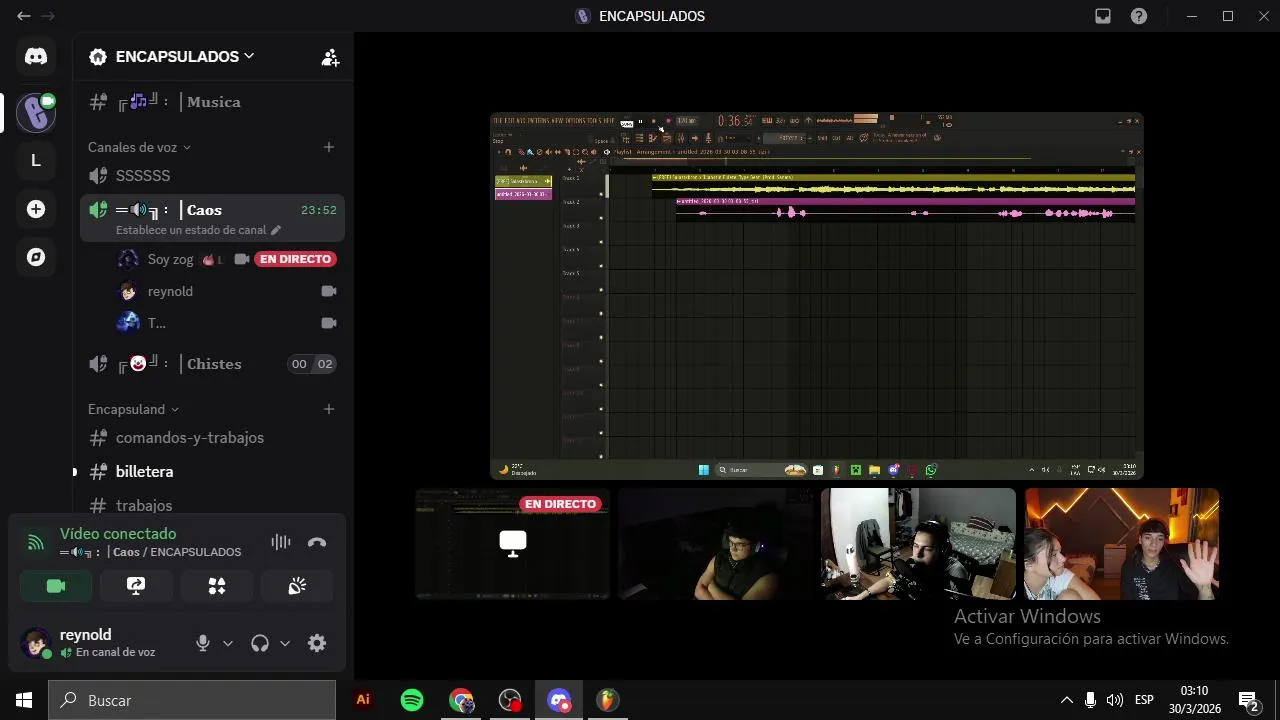Open the Discover servers compass icon
This screenshot has width=1280, height=720.
(36, 257)
